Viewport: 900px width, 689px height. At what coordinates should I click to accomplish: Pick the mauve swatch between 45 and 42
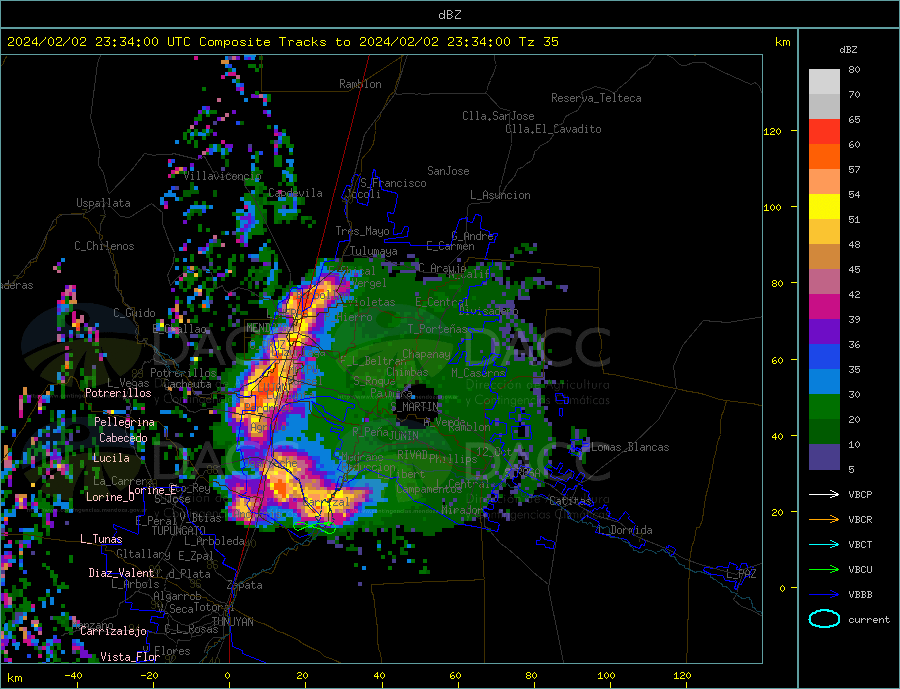[824, 281]
